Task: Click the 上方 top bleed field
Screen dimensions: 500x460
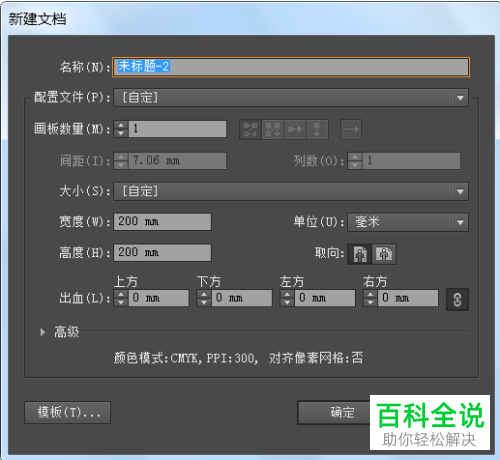Action: (159, 298)
